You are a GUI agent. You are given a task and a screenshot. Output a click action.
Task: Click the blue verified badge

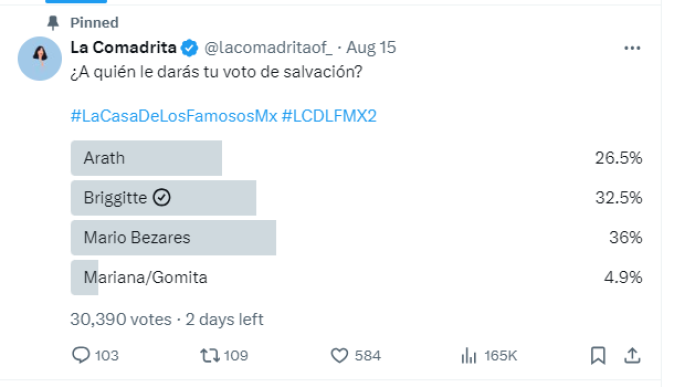189,48
